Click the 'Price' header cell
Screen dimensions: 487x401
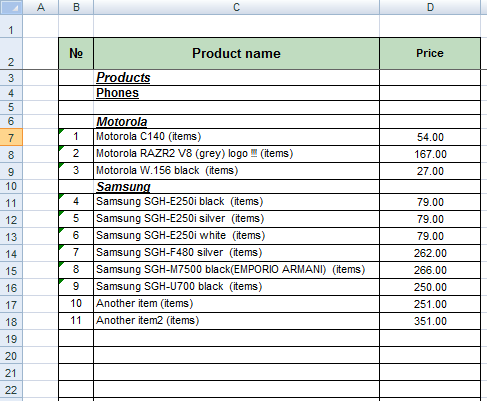tap(430, 54)
